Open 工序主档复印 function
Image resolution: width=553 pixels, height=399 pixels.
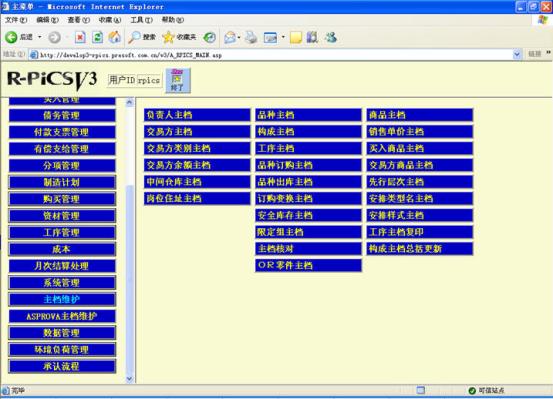pos(420,232)
